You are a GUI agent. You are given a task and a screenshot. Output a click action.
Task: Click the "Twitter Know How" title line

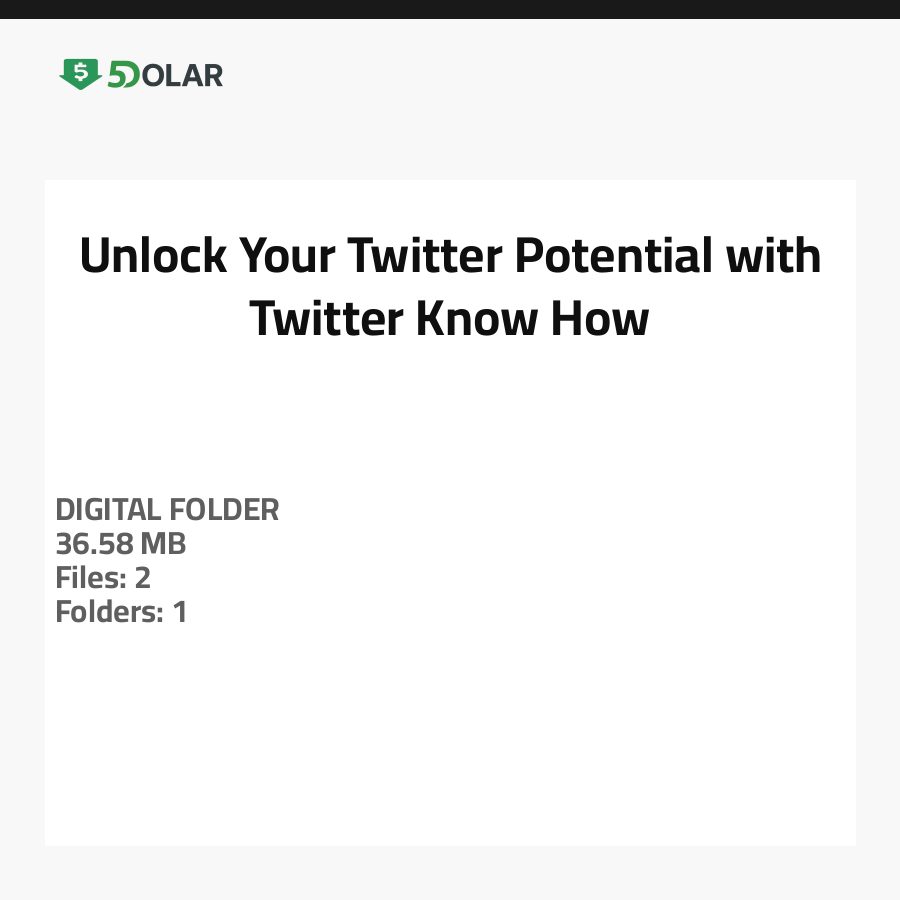450,319
